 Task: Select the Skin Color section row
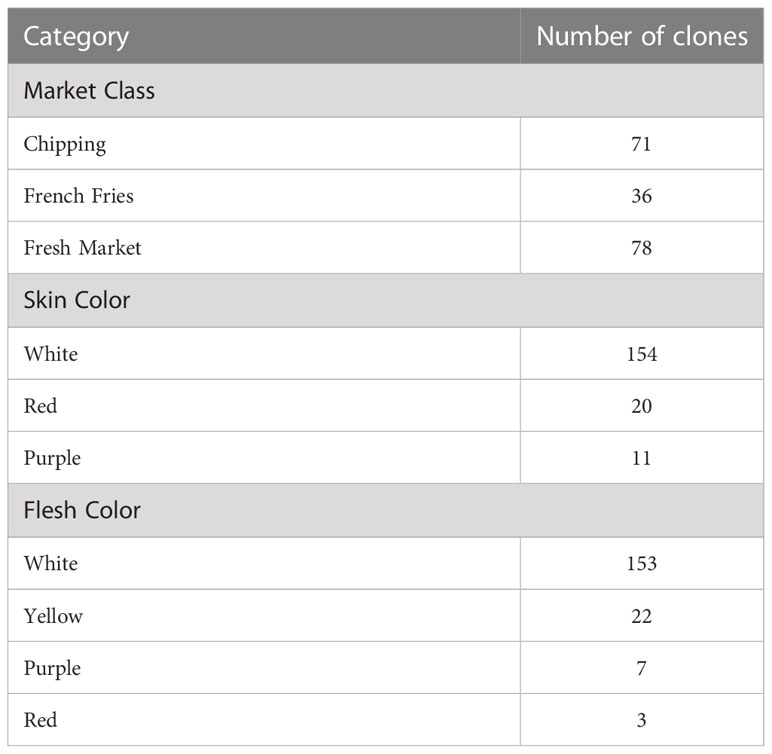point(386,300)
